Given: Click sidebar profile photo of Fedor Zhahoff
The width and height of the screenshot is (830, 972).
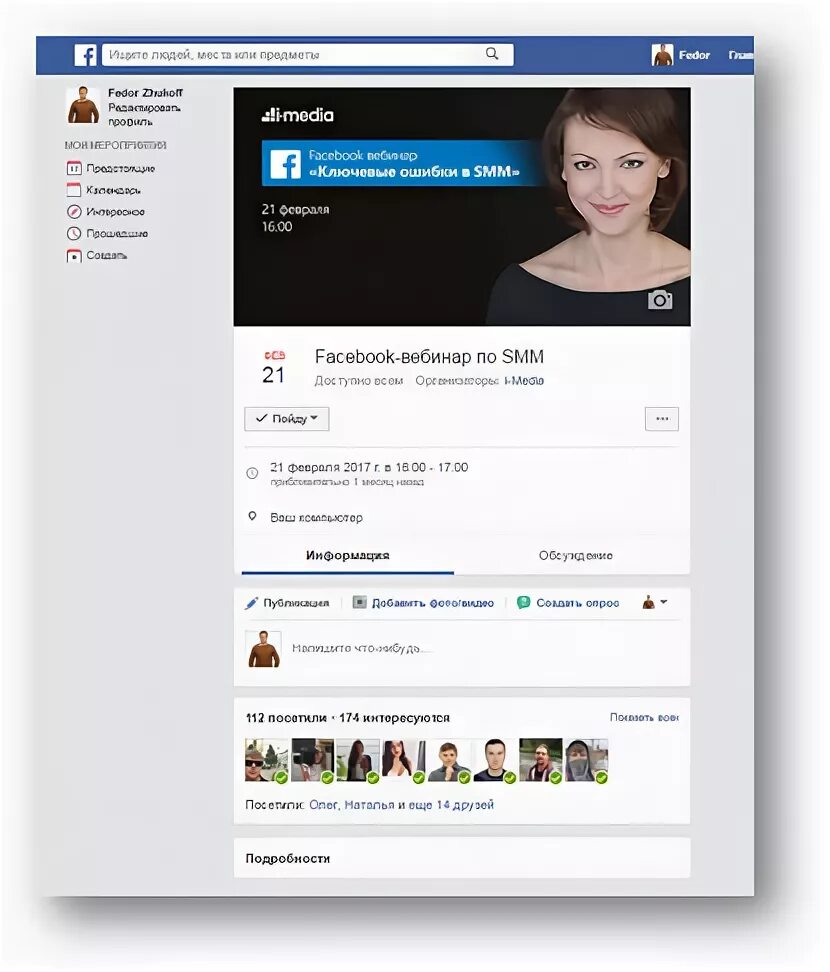Looking at the screenshot, I should [x=83, y=105].
